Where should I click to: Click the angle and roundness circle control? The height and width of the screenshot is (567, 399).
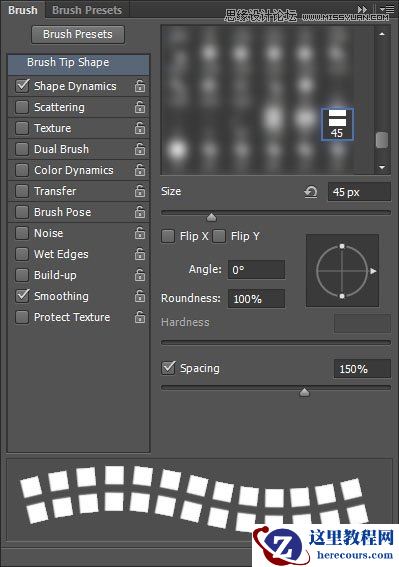(342, 270)
